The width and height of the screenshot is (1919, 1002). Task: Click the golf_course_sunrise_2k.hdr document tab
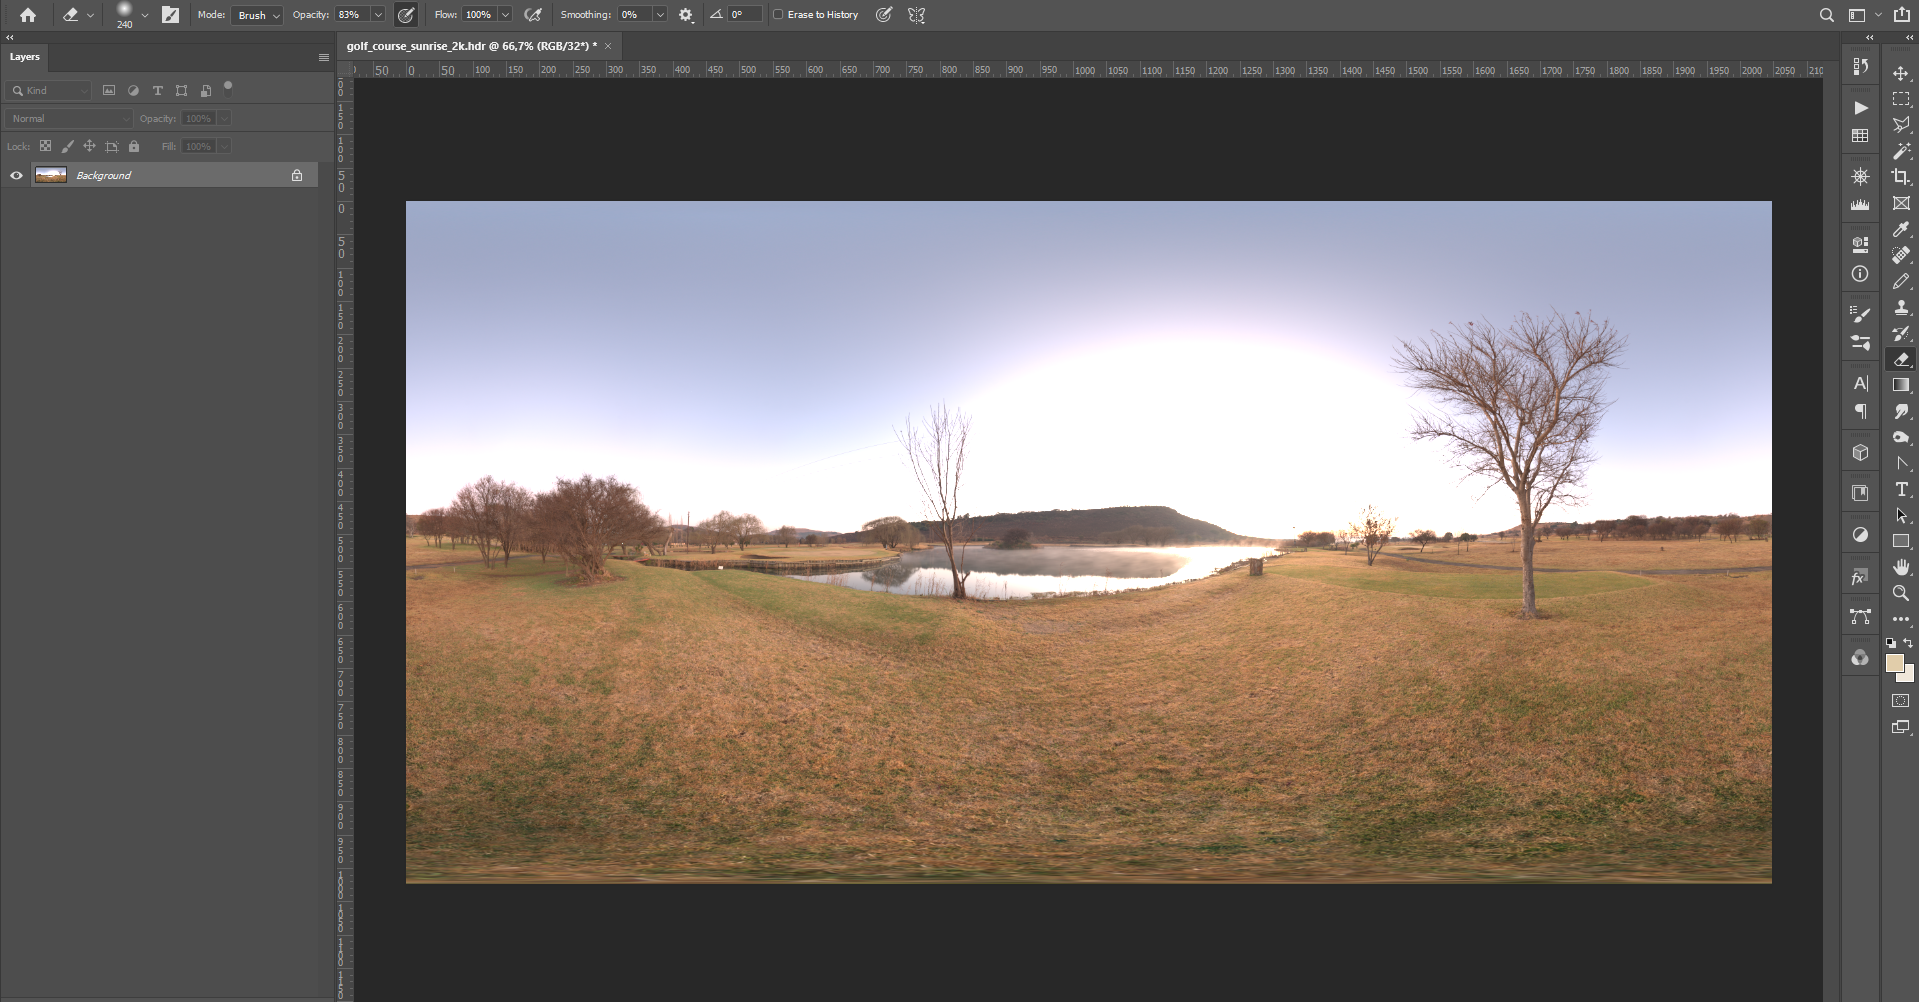(471, 46)
